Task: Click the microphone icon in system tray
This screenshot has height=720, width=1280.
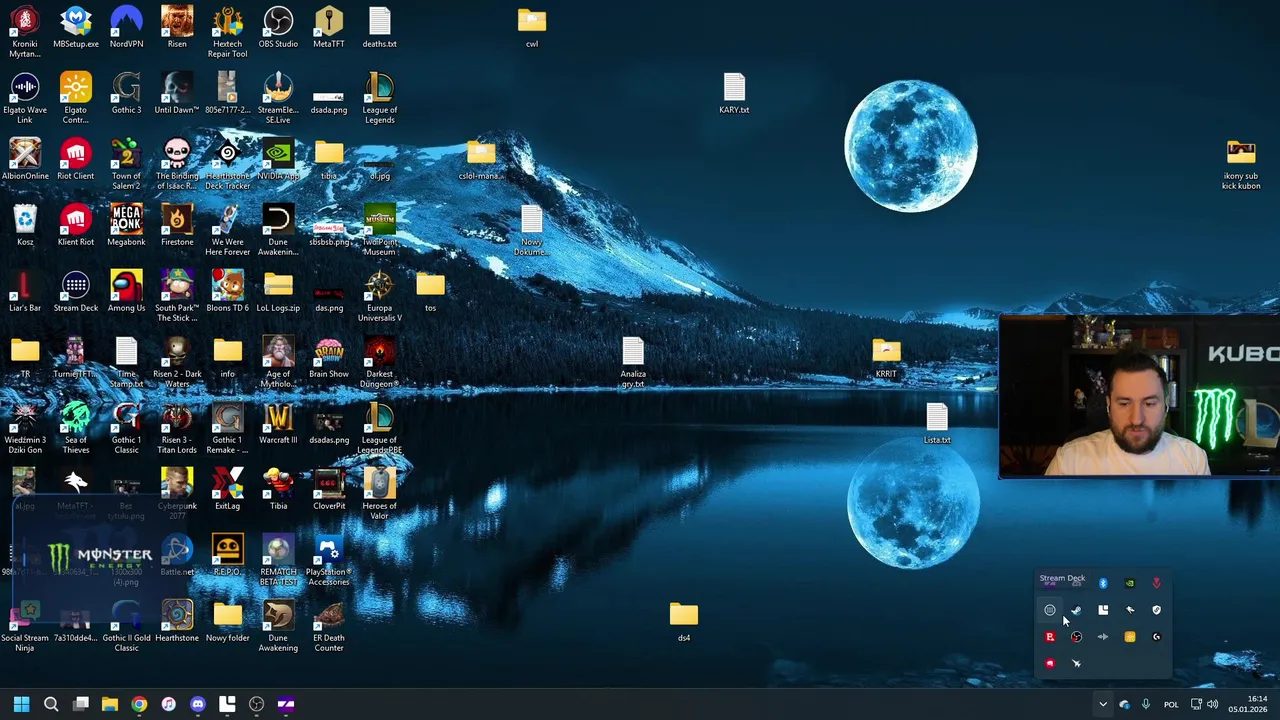Action: [1146, 704]
